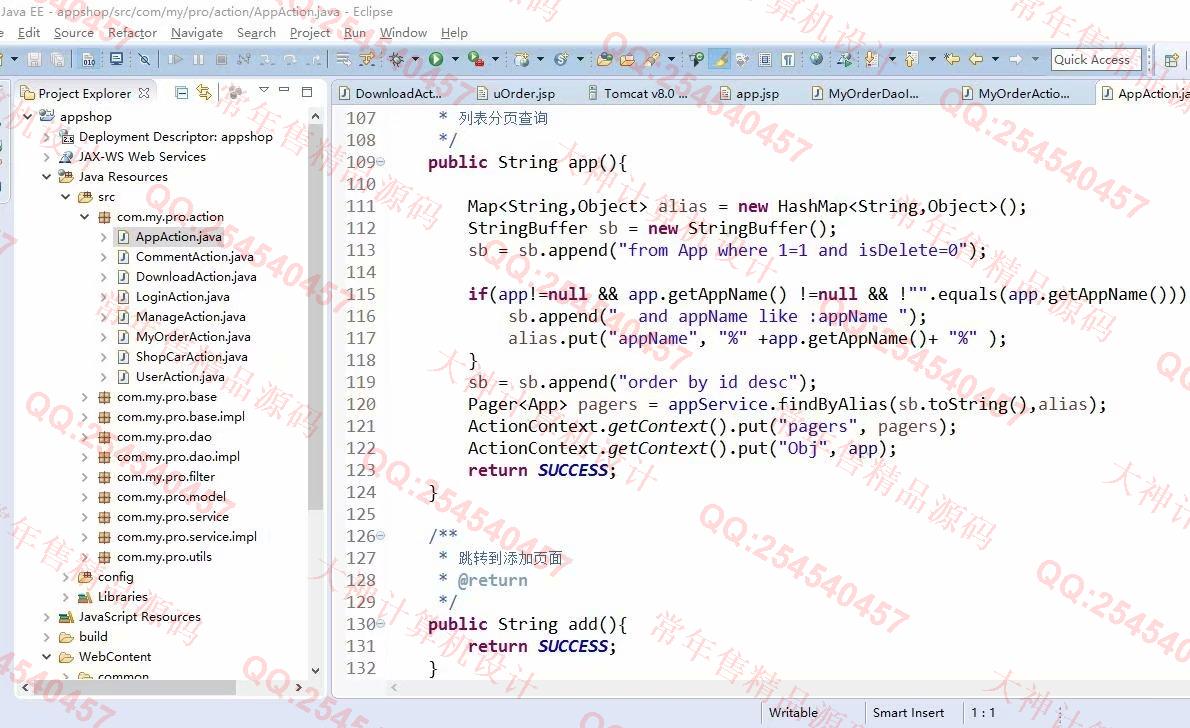
Task: Collapse the Java Resources node
Action: [47, 176]
